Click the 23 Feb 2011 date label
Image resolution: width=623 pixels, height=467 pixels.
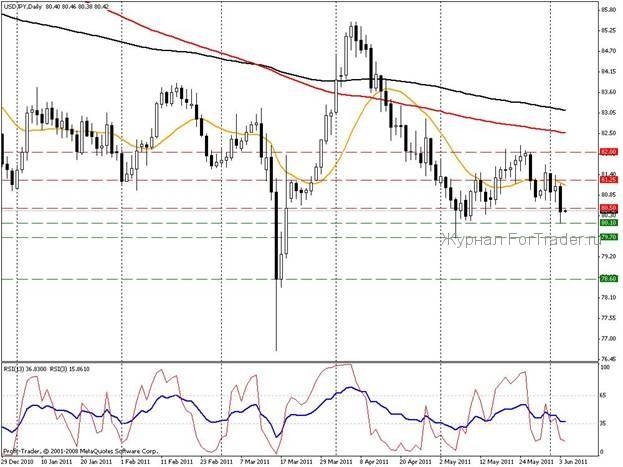[x=215, y=462]
